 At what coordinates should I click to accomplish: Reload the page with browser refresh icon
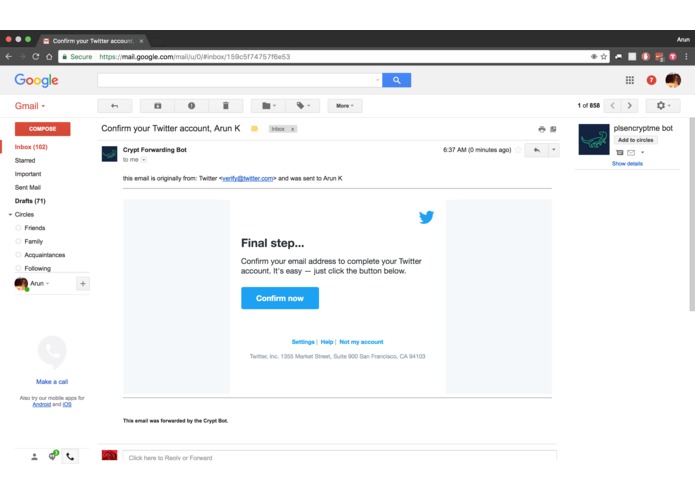35,57
